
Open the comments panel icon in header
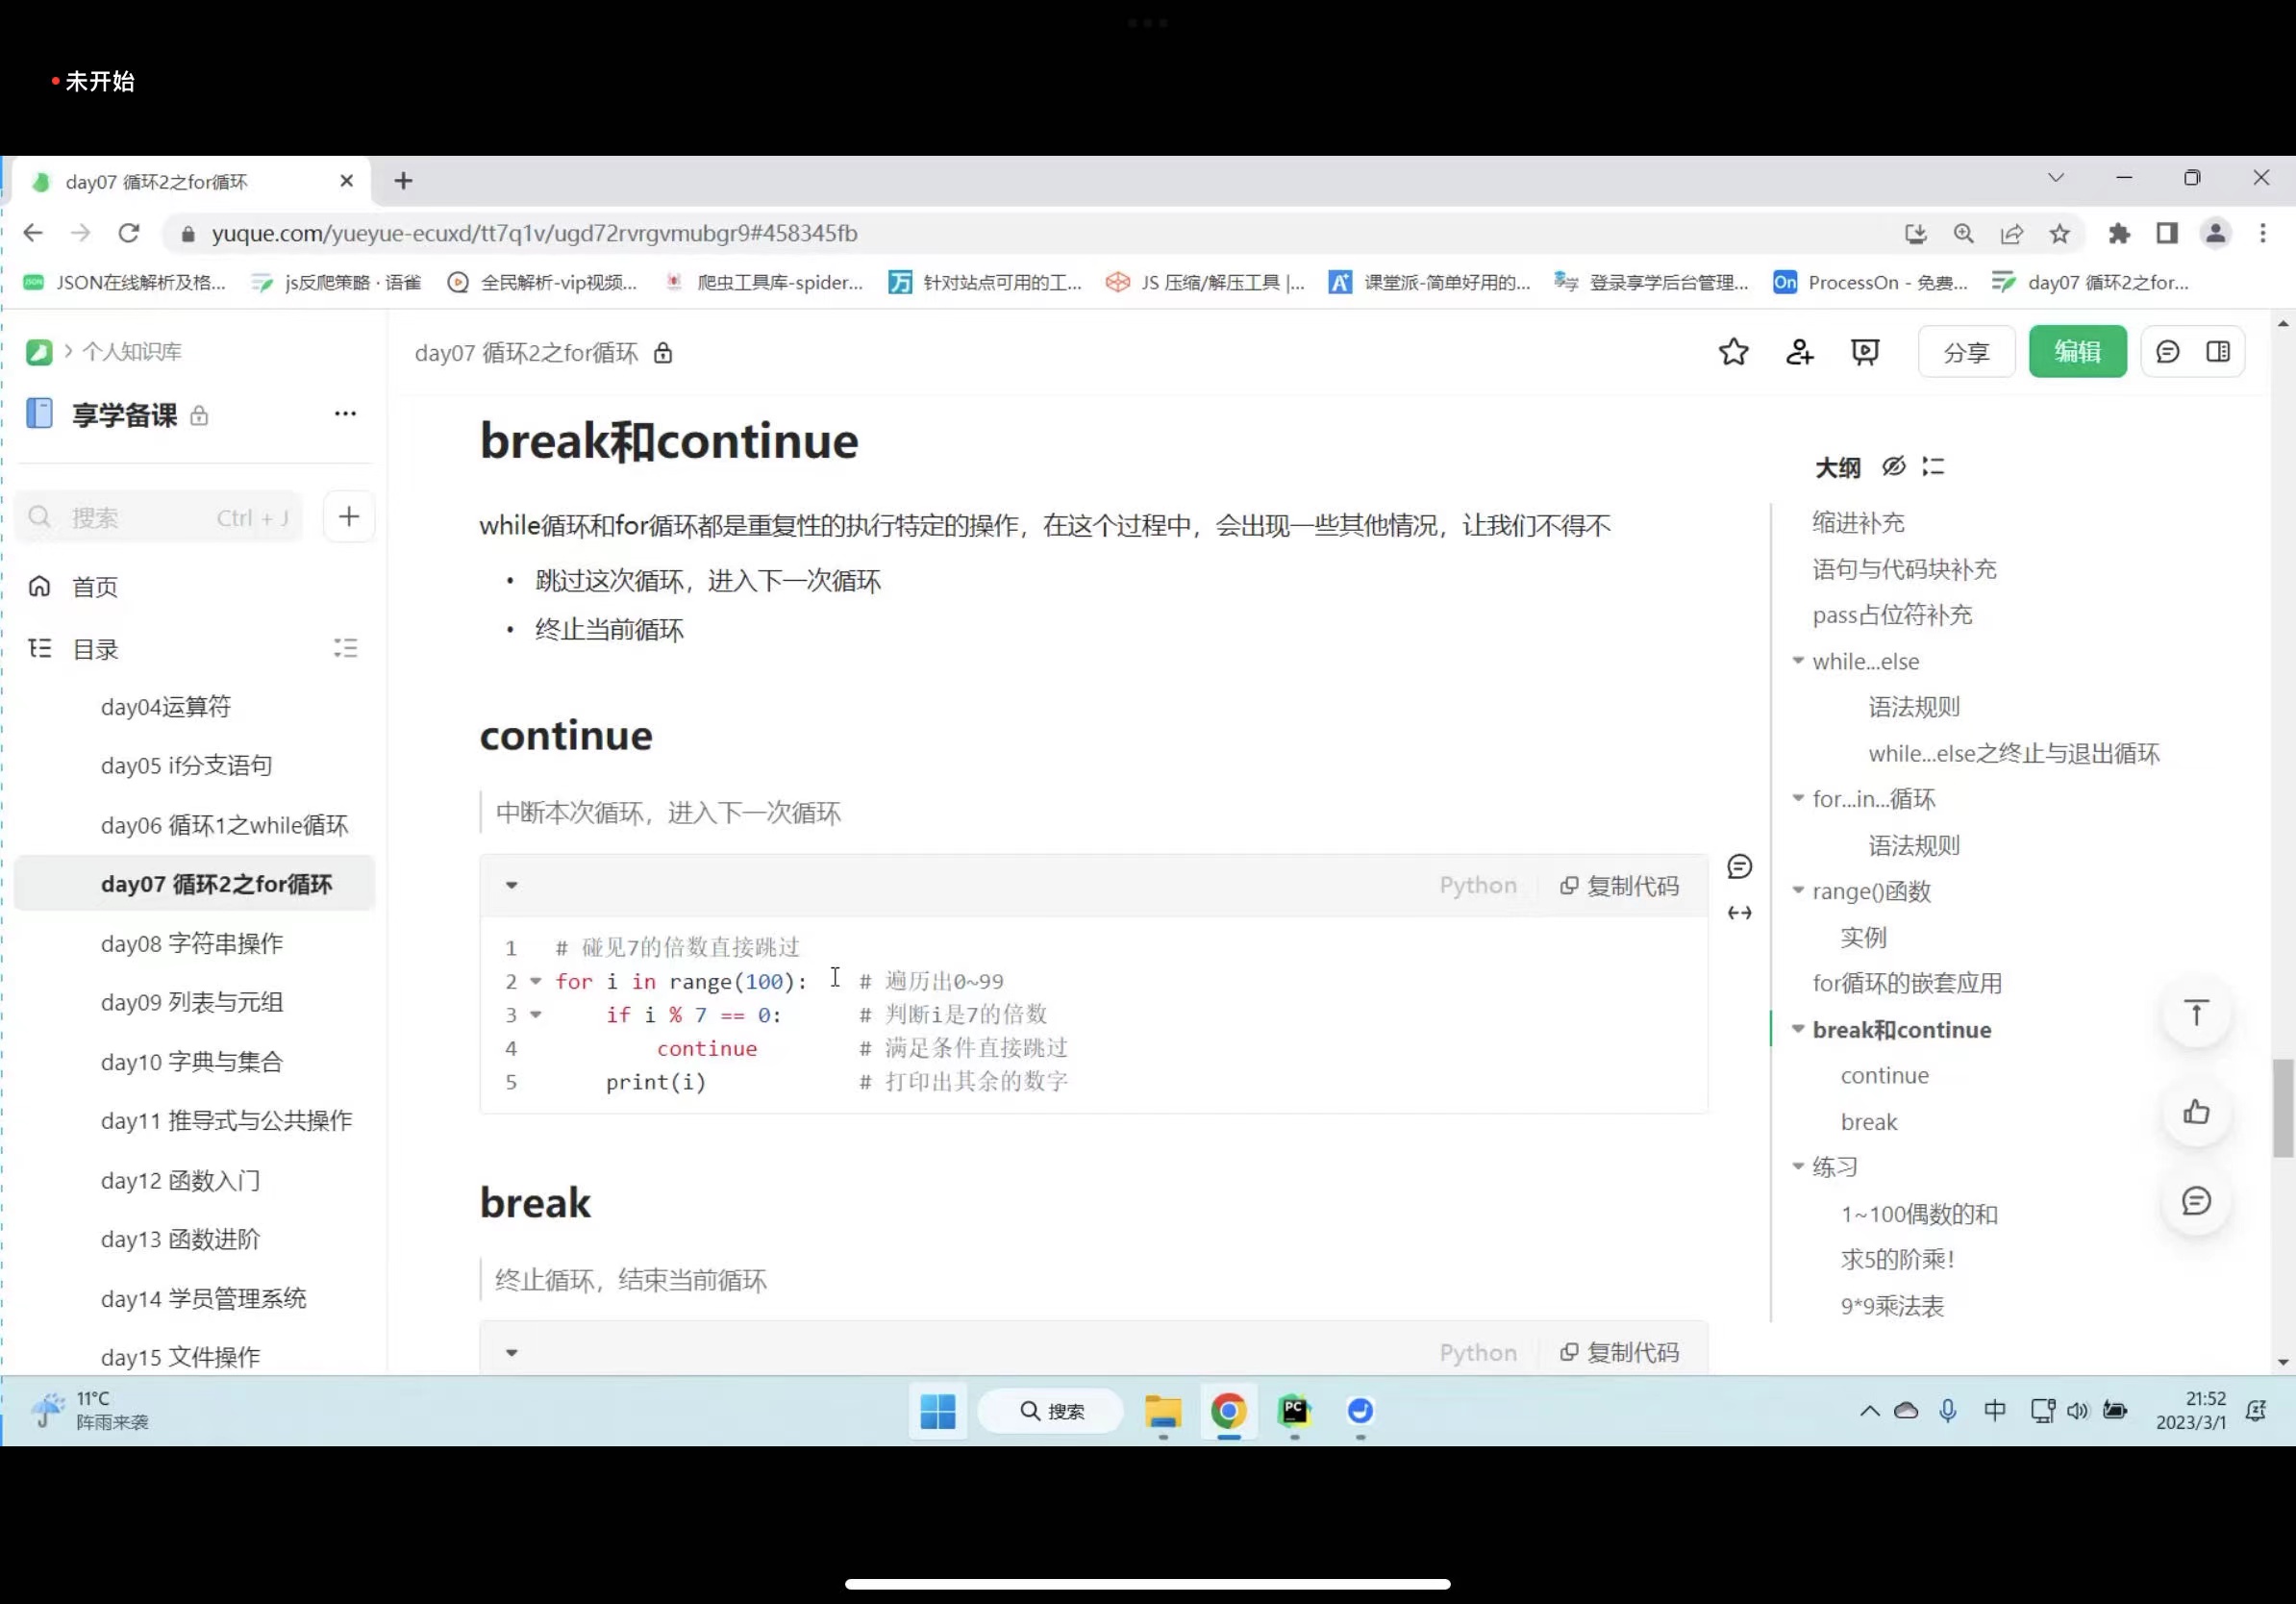(2167, 352)
